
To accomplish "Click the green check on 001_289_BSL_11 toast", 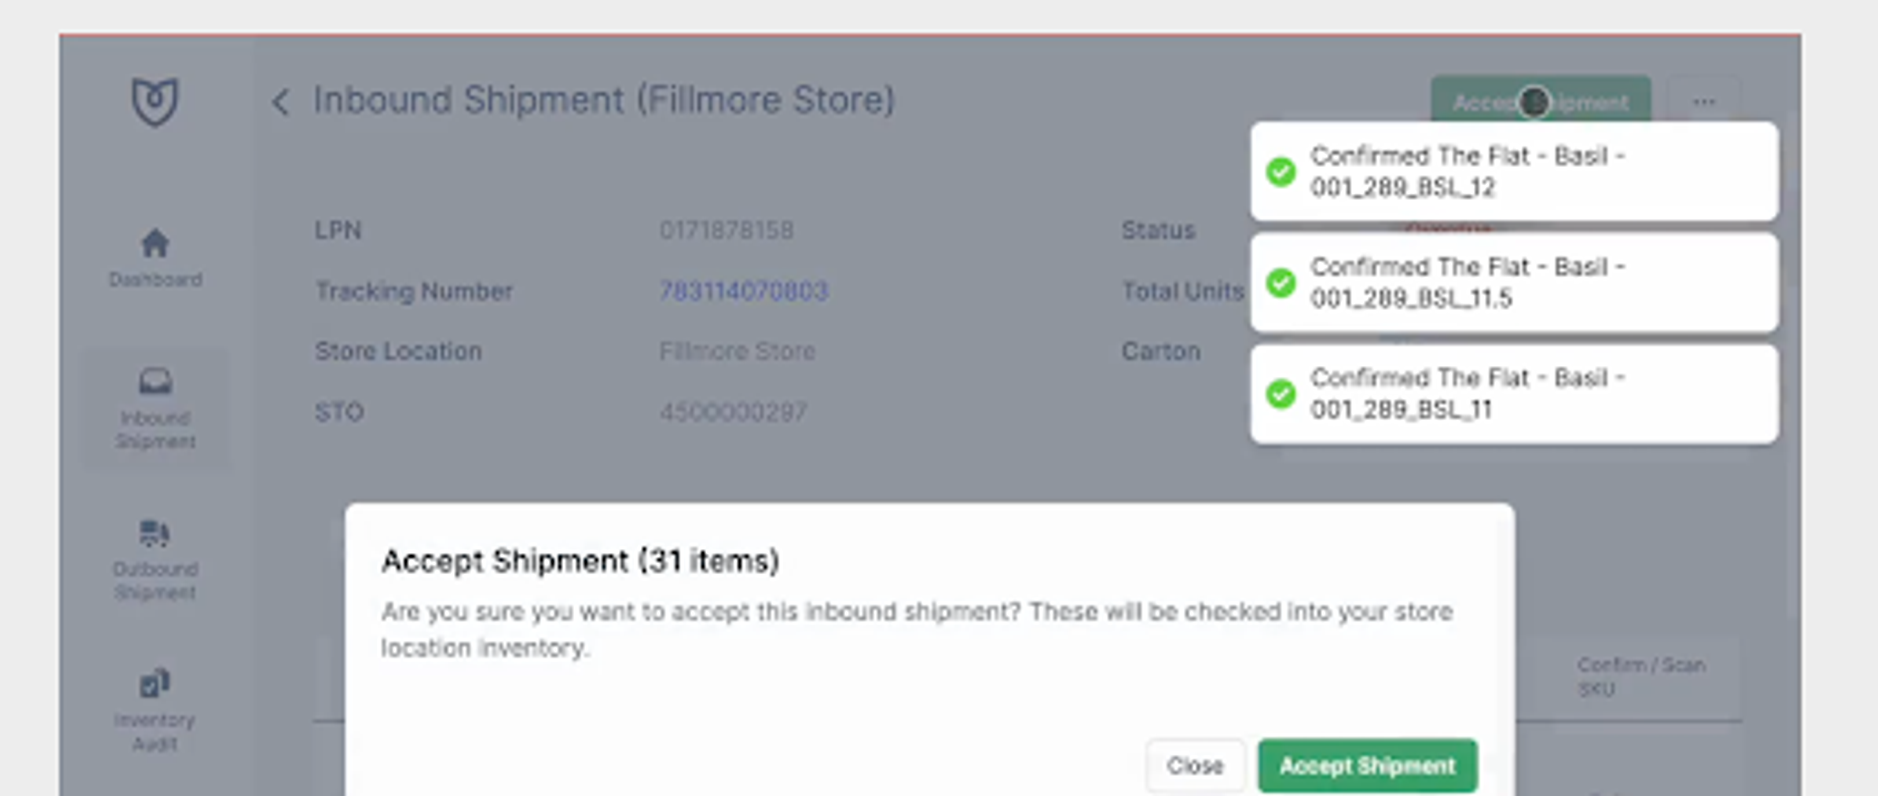I will pos(1283,393).
